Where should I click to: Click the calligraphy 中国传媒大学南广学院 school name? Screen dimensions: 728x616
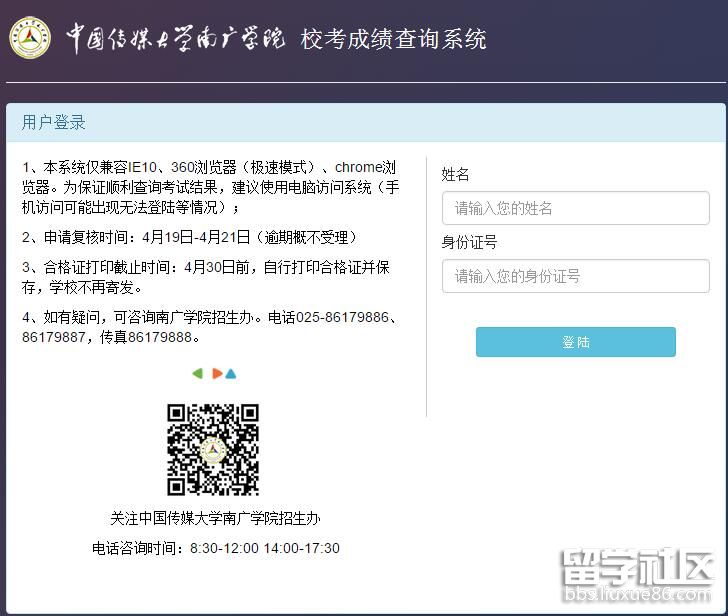point(175,38)
